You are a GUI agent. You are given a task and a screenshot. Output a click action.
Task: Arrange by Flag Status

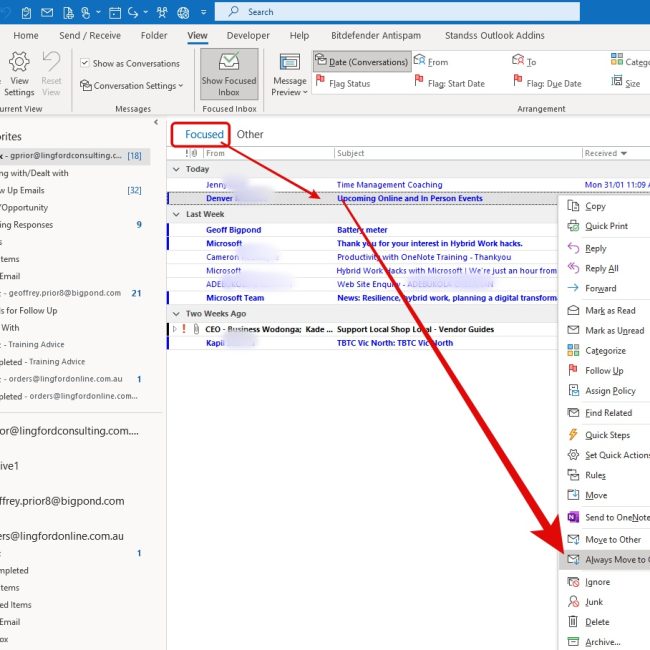coord(342,82)
